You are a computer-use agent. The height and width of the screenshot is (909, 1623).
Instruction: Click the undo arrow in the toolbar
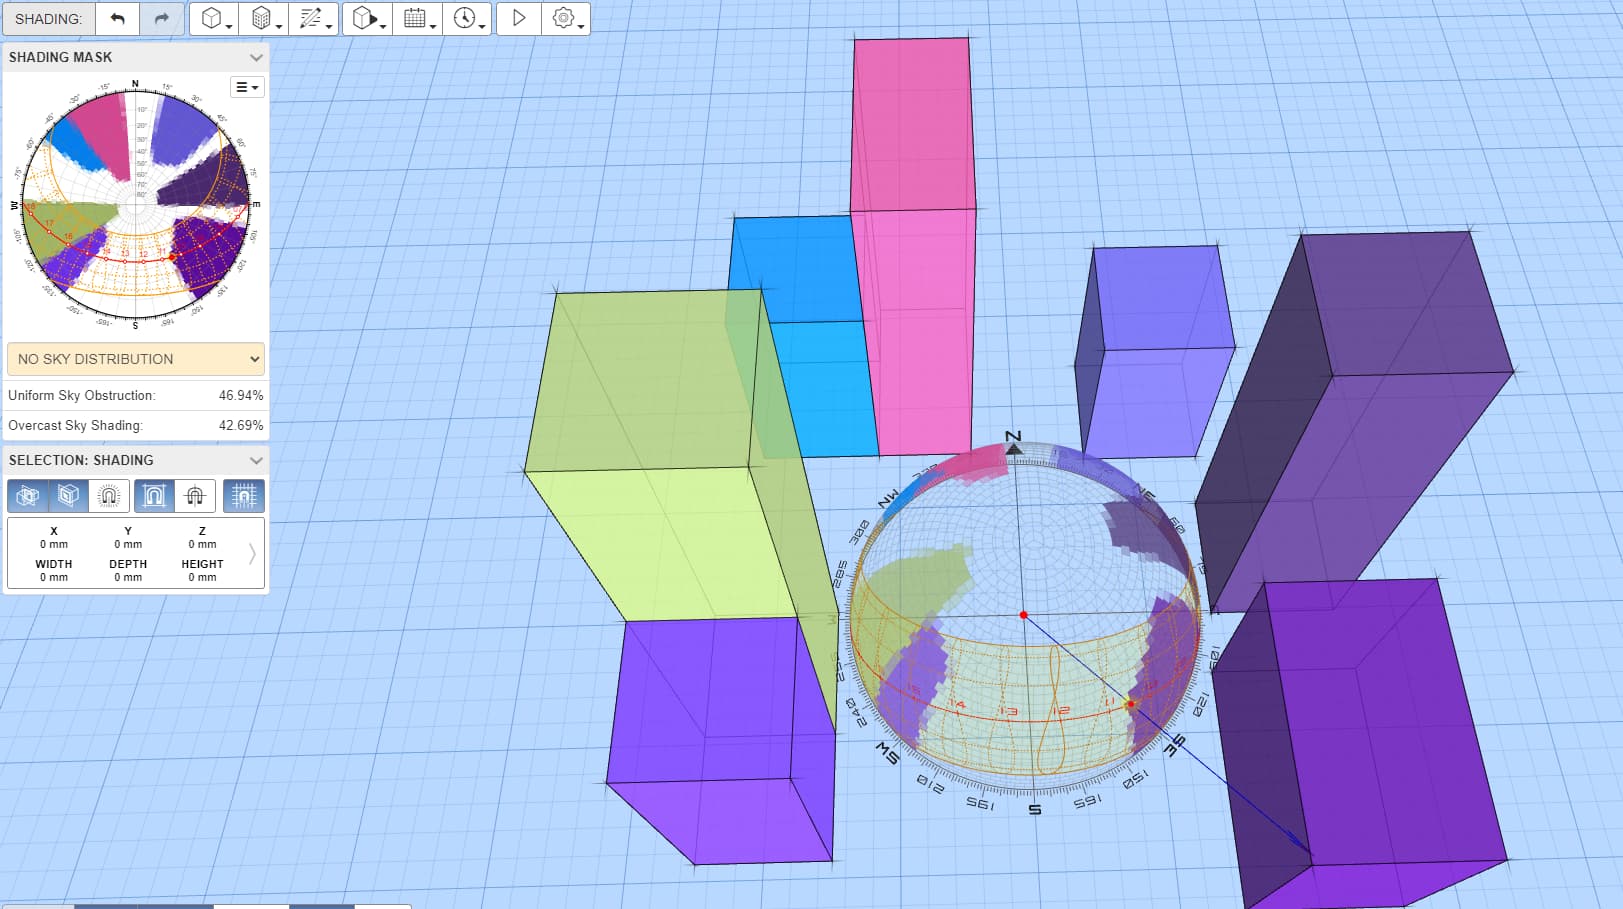(x=118, y=19)
